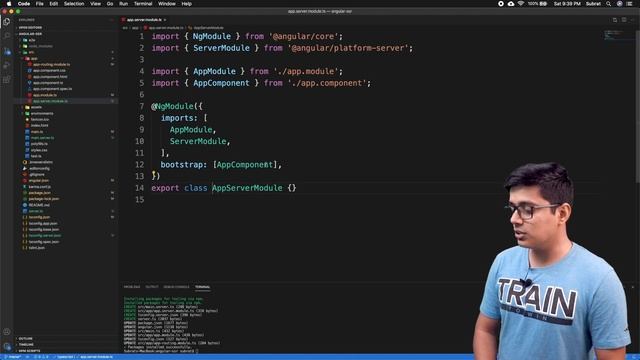Open Manage gear at activity bar bottom

pyautogui.click(x=7, y=347)
